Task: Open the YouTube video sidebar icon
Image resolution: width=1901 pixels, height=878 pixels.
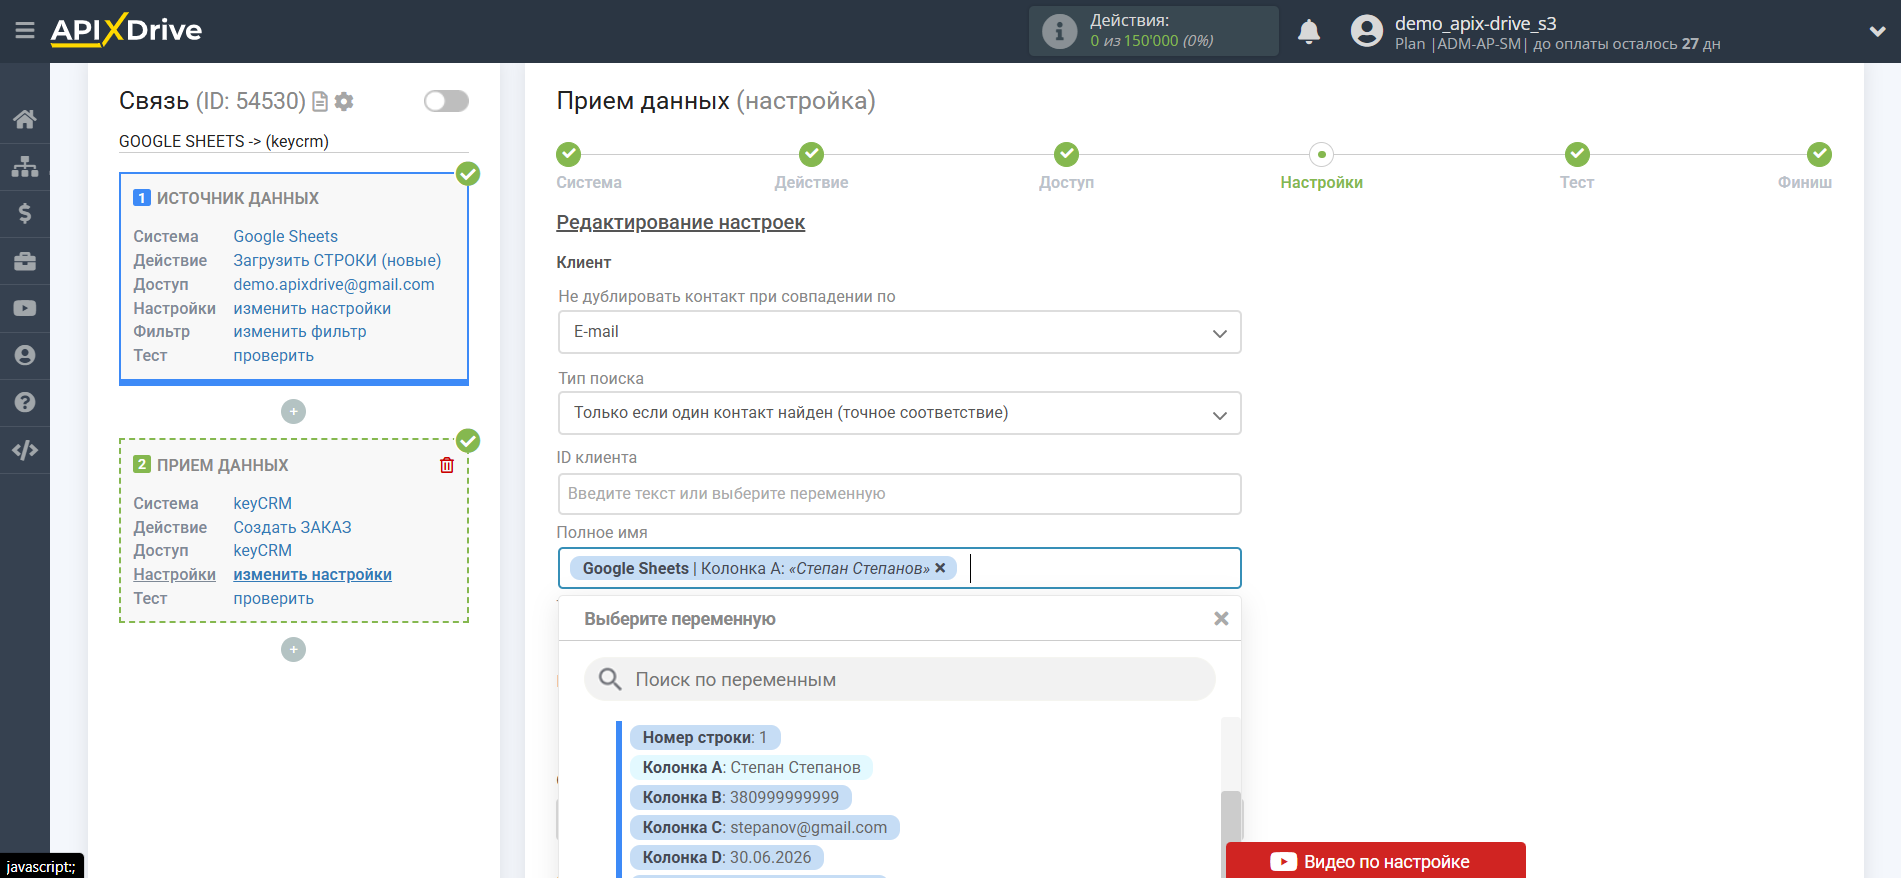Action: point(25,308)
